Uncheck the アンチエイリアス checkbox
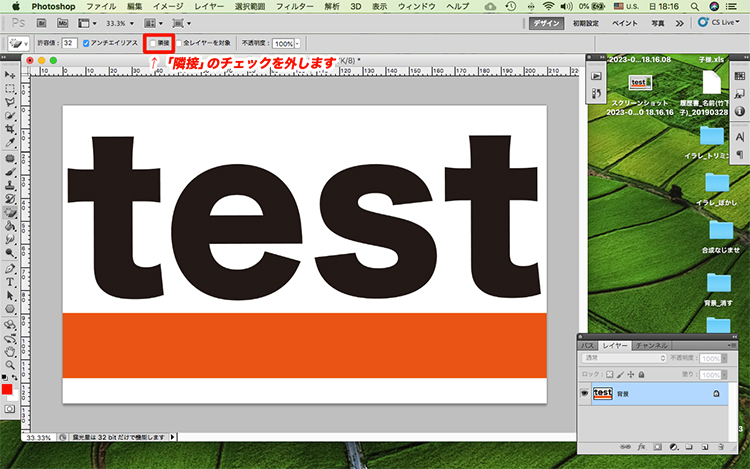Screen dimensions: 750x469 [87, 44]
